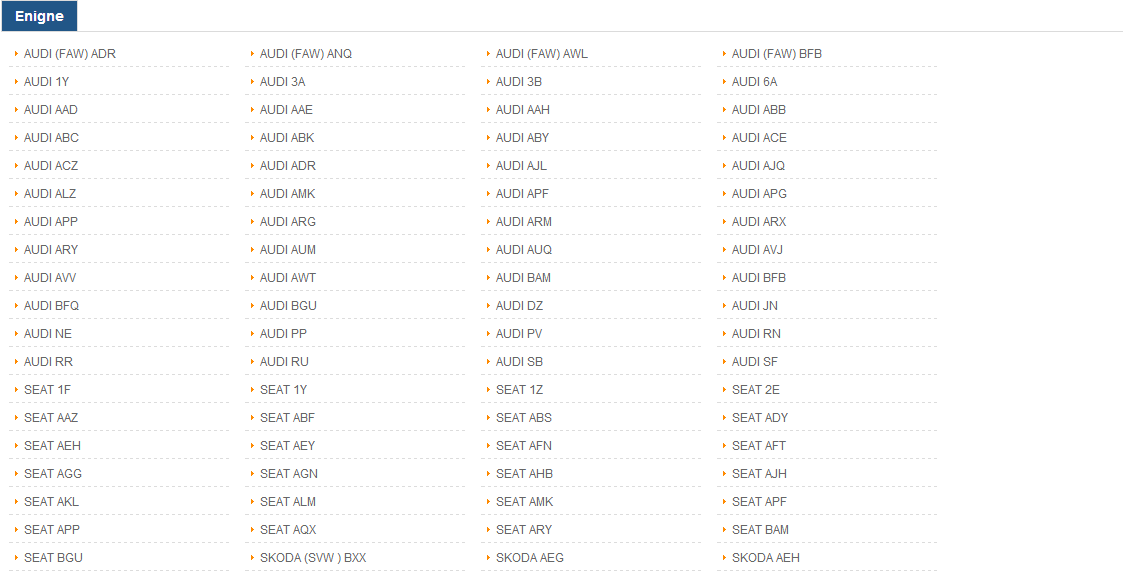
Task: Go to the AUDI BAM engine page
Action: [523, 277]
